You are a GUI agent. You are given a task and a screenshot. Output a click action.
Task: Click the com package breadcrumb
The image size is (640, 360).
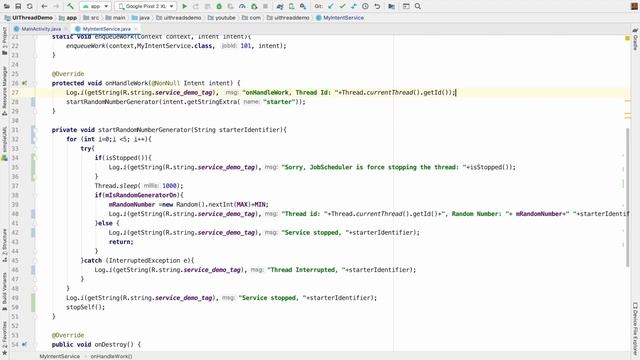pos(251,18)
